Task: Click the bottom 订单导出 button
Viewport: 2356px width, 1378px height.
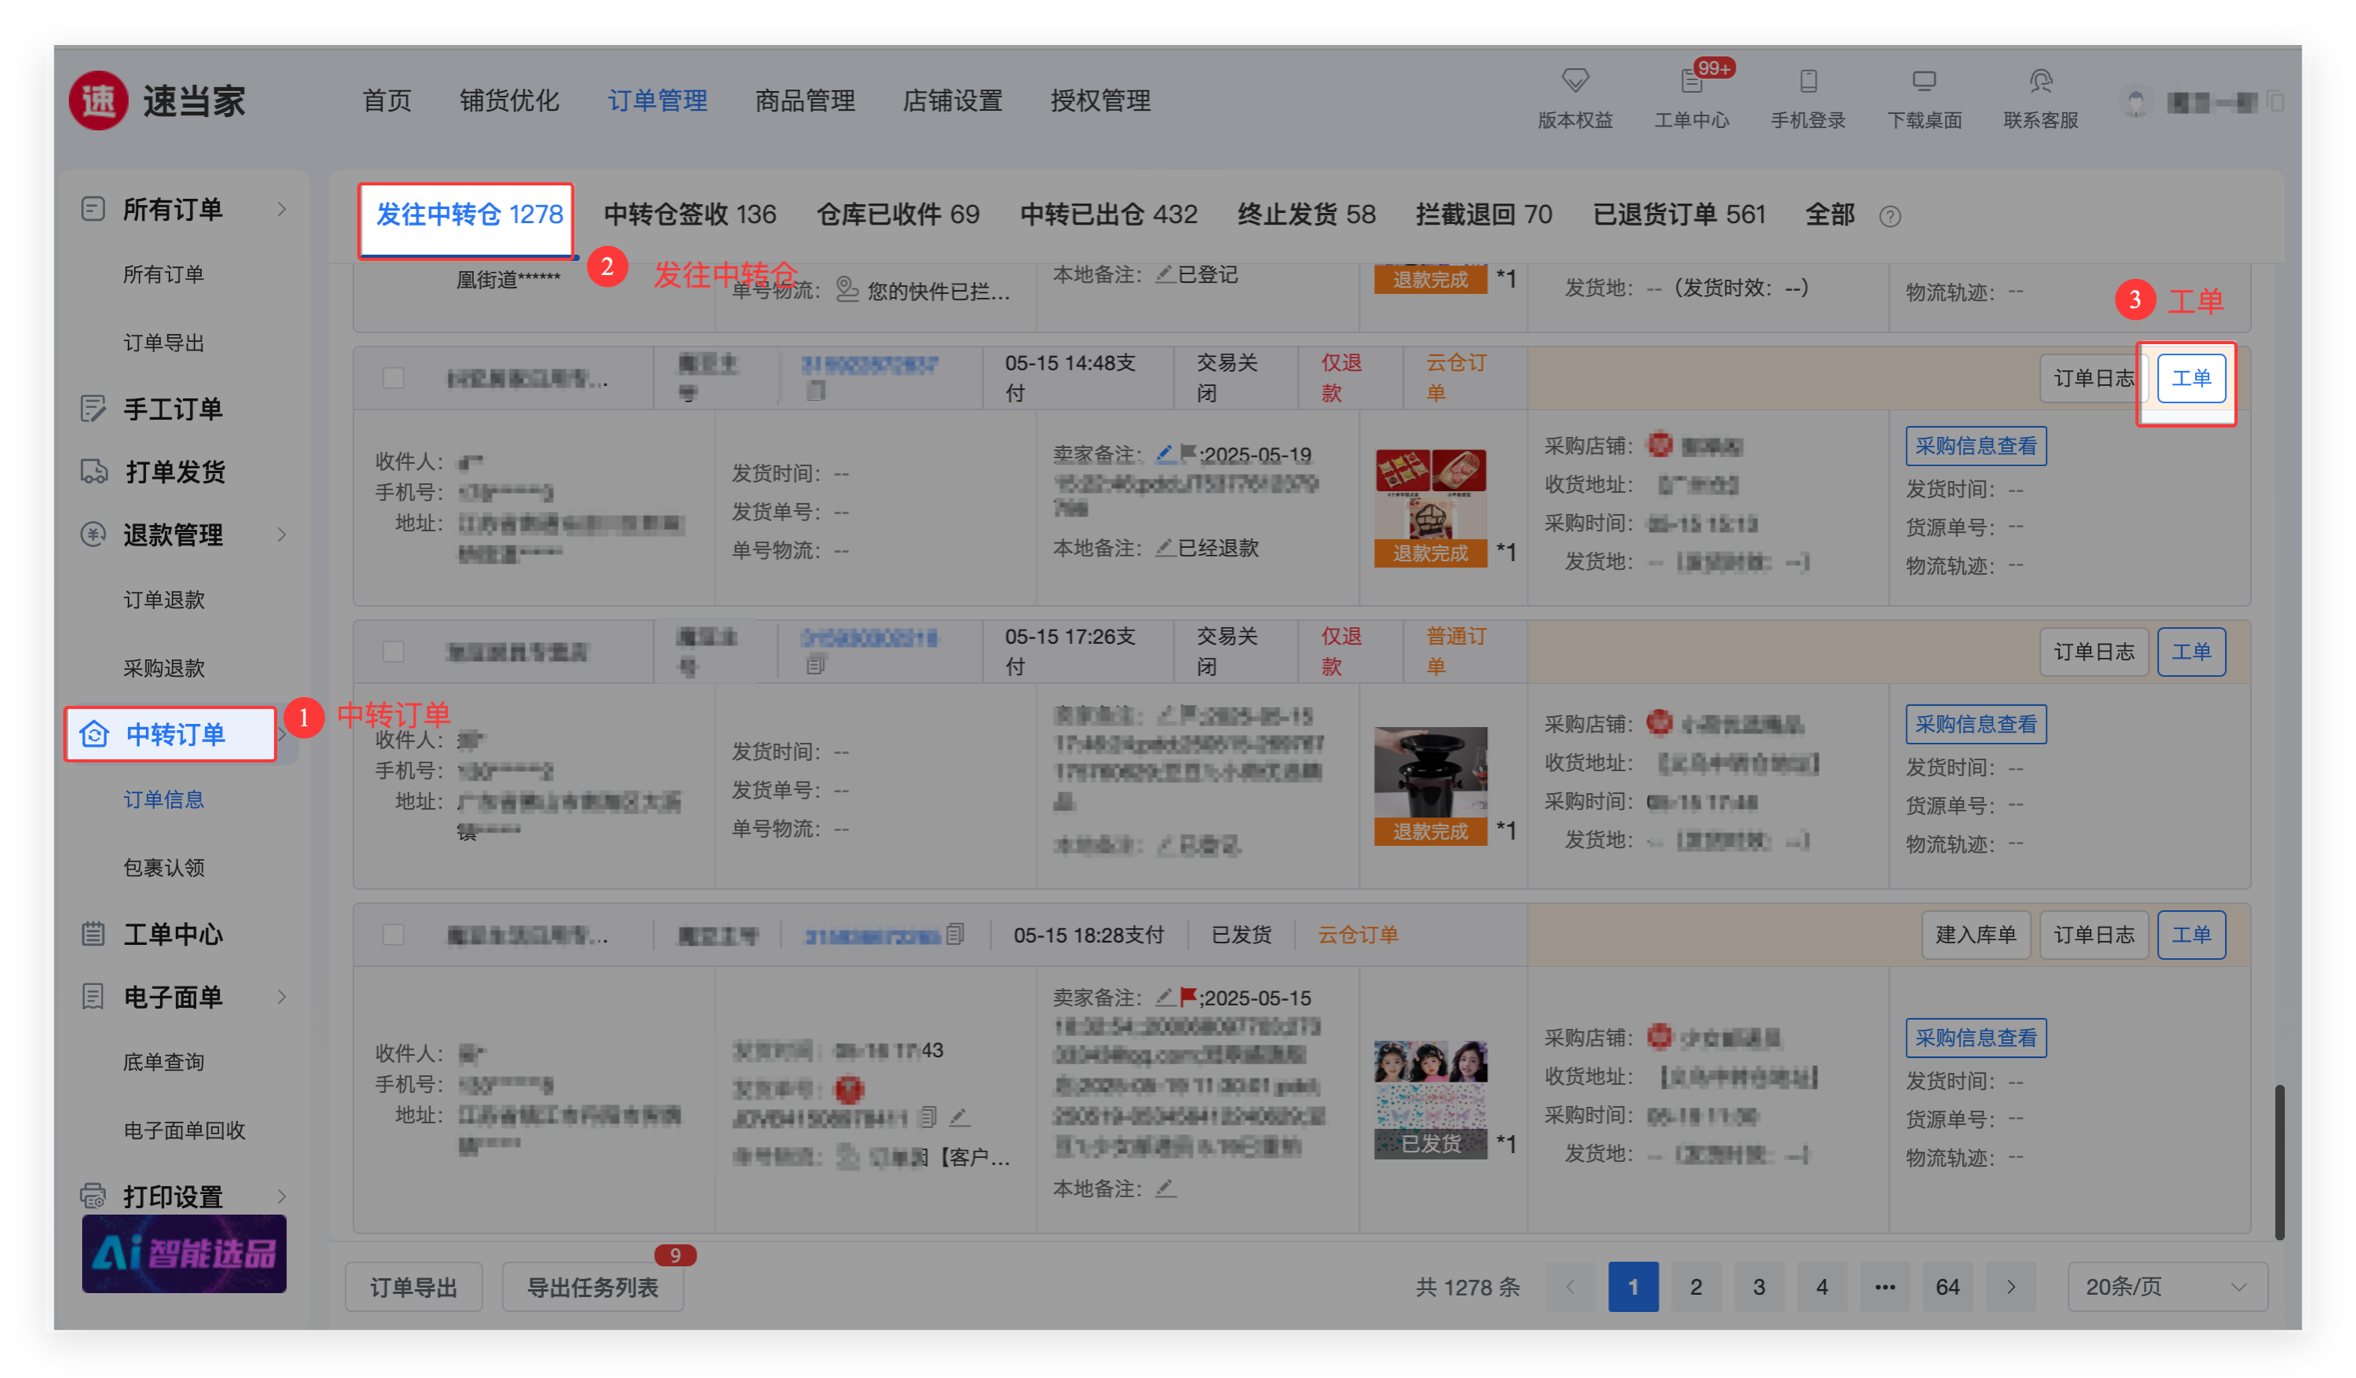Action: [414, 1287]
